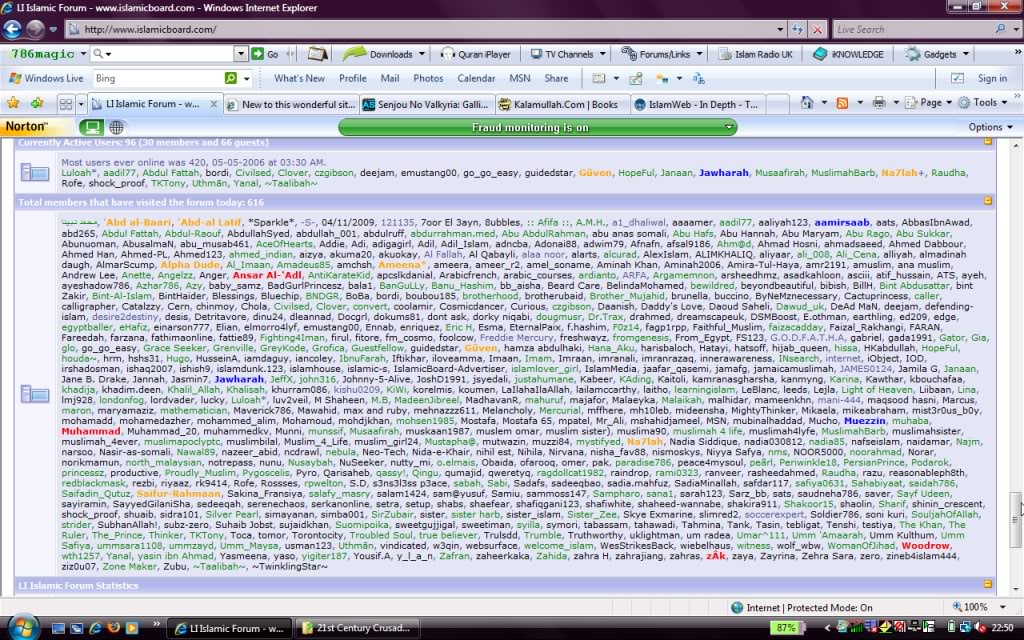Click Windows Live checkbox icon near Sign in
This screenshot has width=1024, height=640.
(x=957, y=78)
